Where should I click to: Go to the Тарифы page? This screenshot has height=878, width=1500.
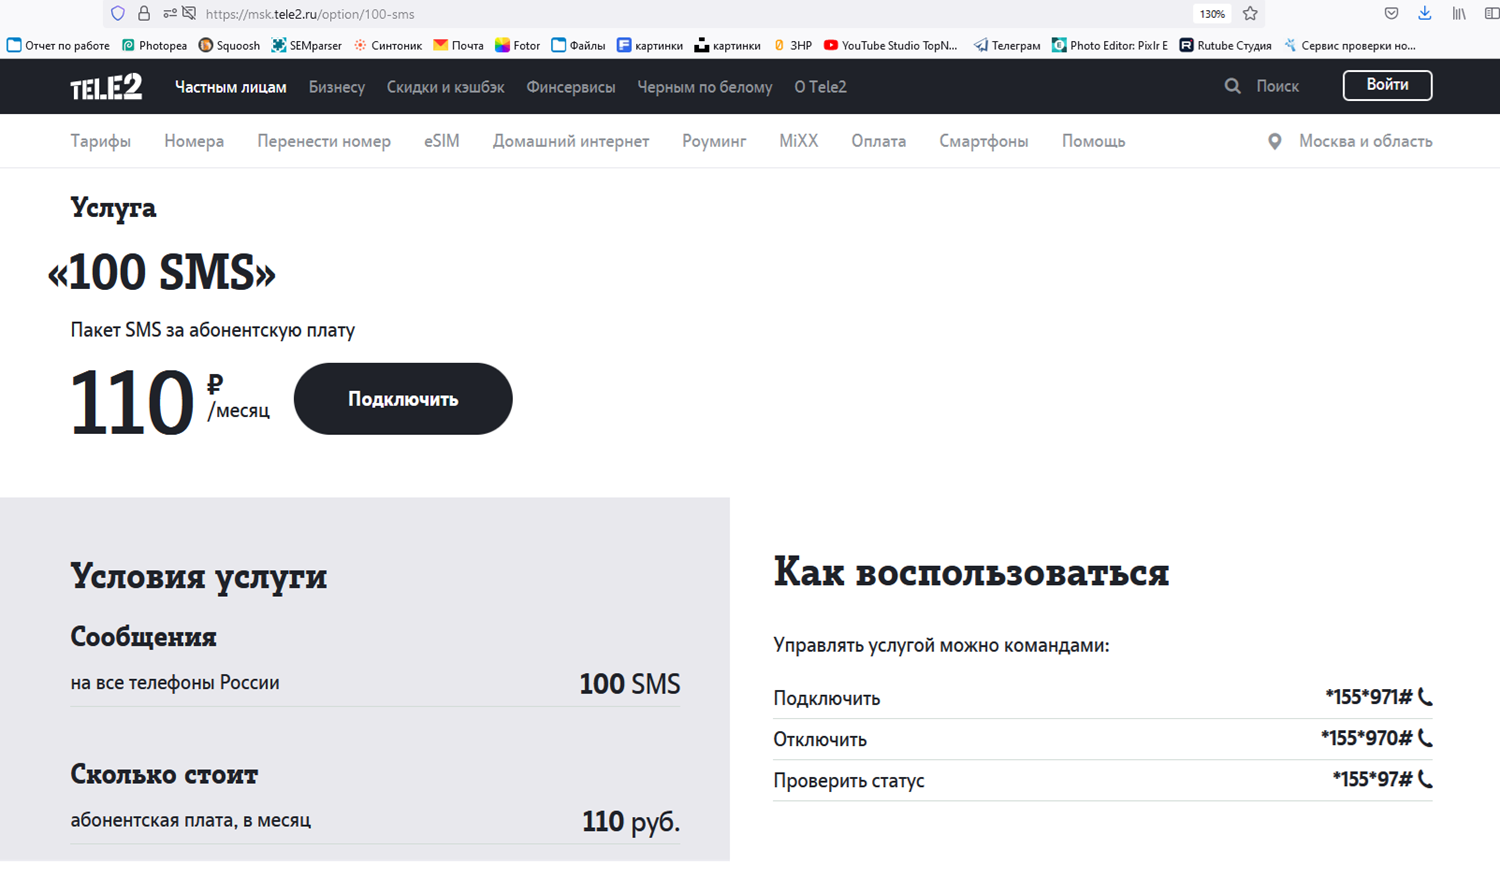point(101,141)
